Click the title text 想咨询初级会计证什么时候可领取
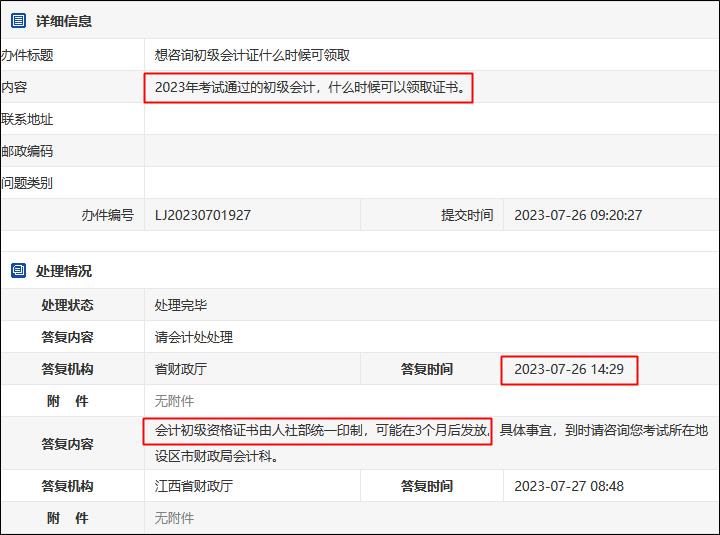This screenshot has width=720, height=535. [x=252, y=55]
